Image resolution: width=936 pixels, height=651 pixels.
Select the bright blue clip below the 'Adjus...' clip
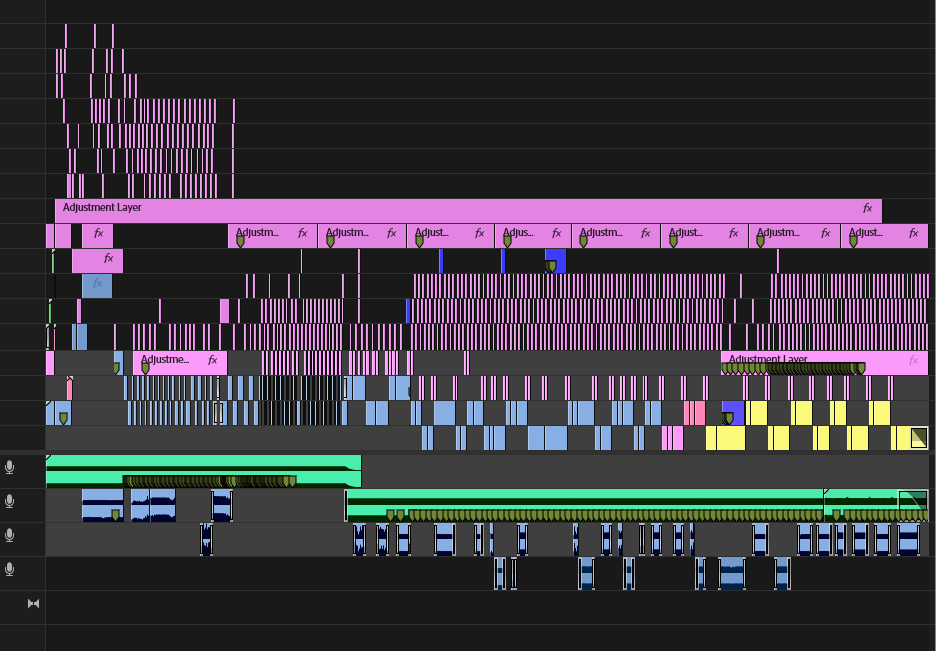555,261
